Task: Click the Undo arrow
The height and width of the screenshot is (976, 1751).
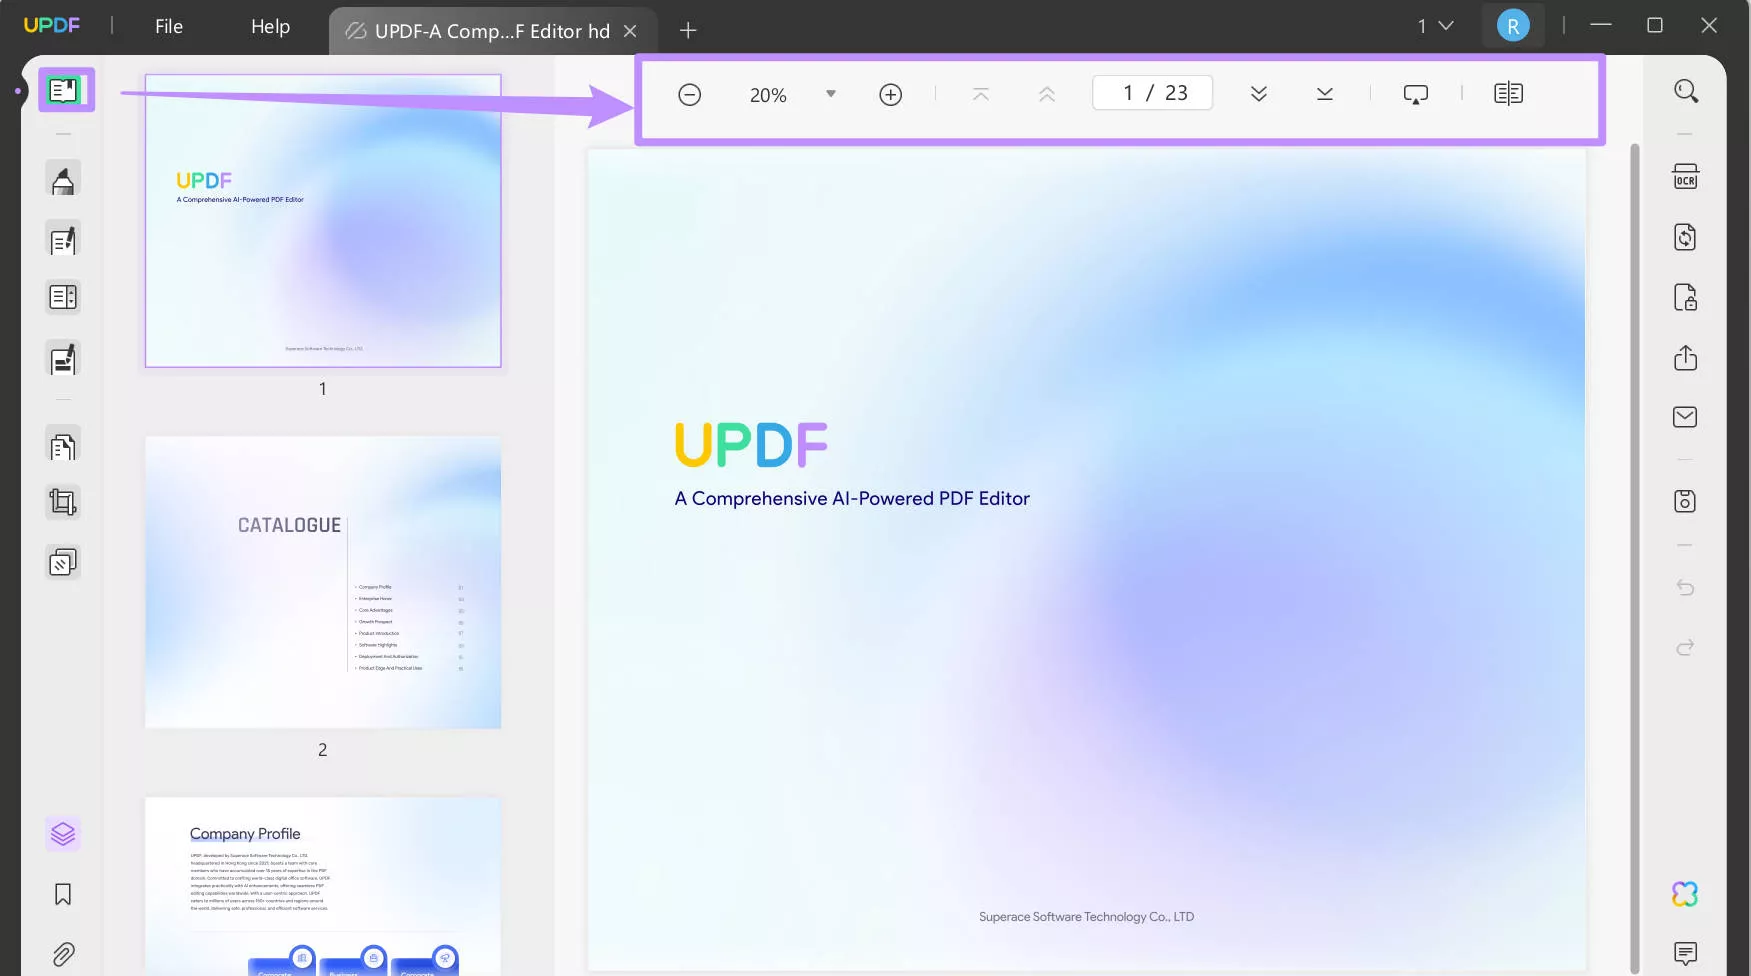Action: [x=1686, y=587]
